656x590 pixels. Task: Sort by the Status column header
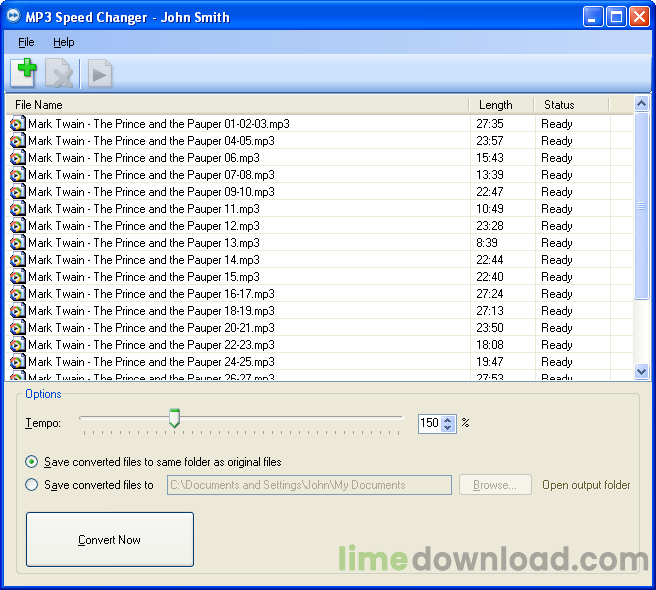point(571,105)
